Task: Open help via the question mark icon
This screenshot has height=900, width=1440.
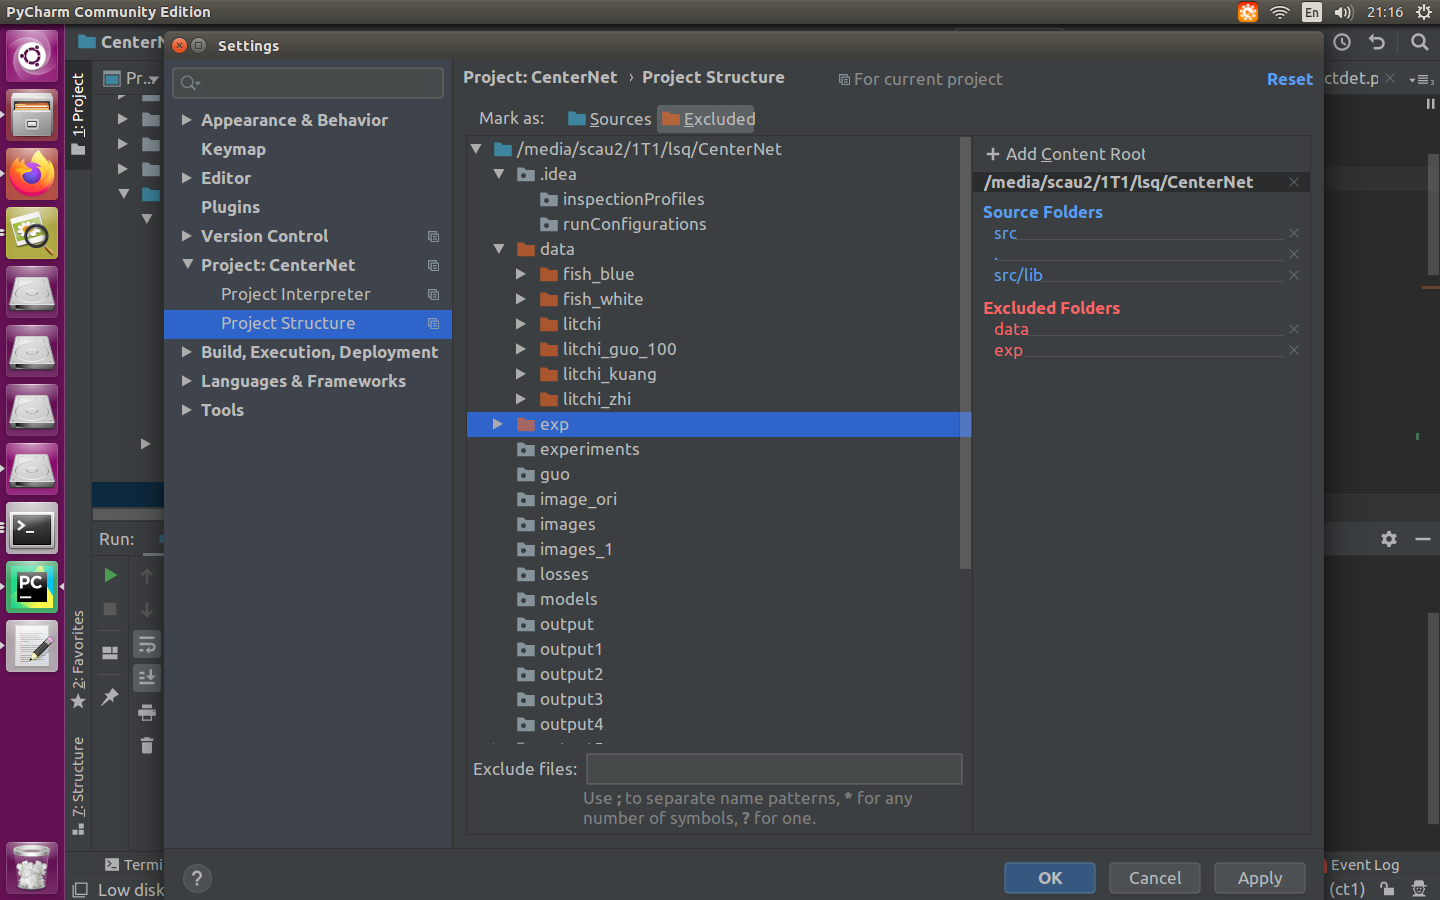Action: pyautogui.click(x=196, y=878)
